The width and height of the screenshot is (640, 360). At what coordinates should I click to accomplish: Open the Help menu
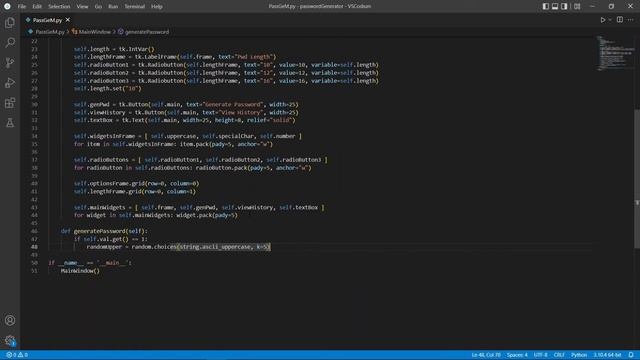coord(157,7)
